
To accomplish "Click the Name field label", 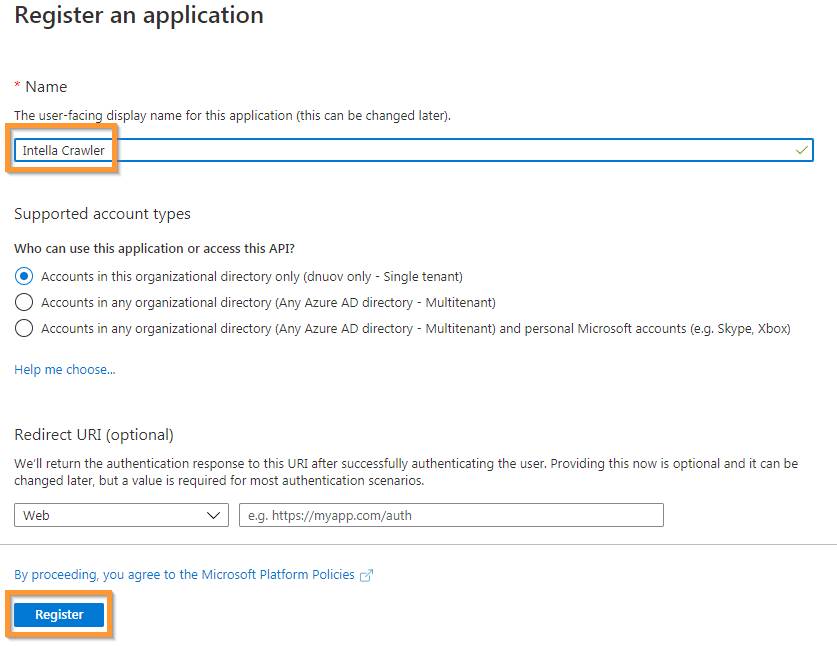I will point(46,86).
